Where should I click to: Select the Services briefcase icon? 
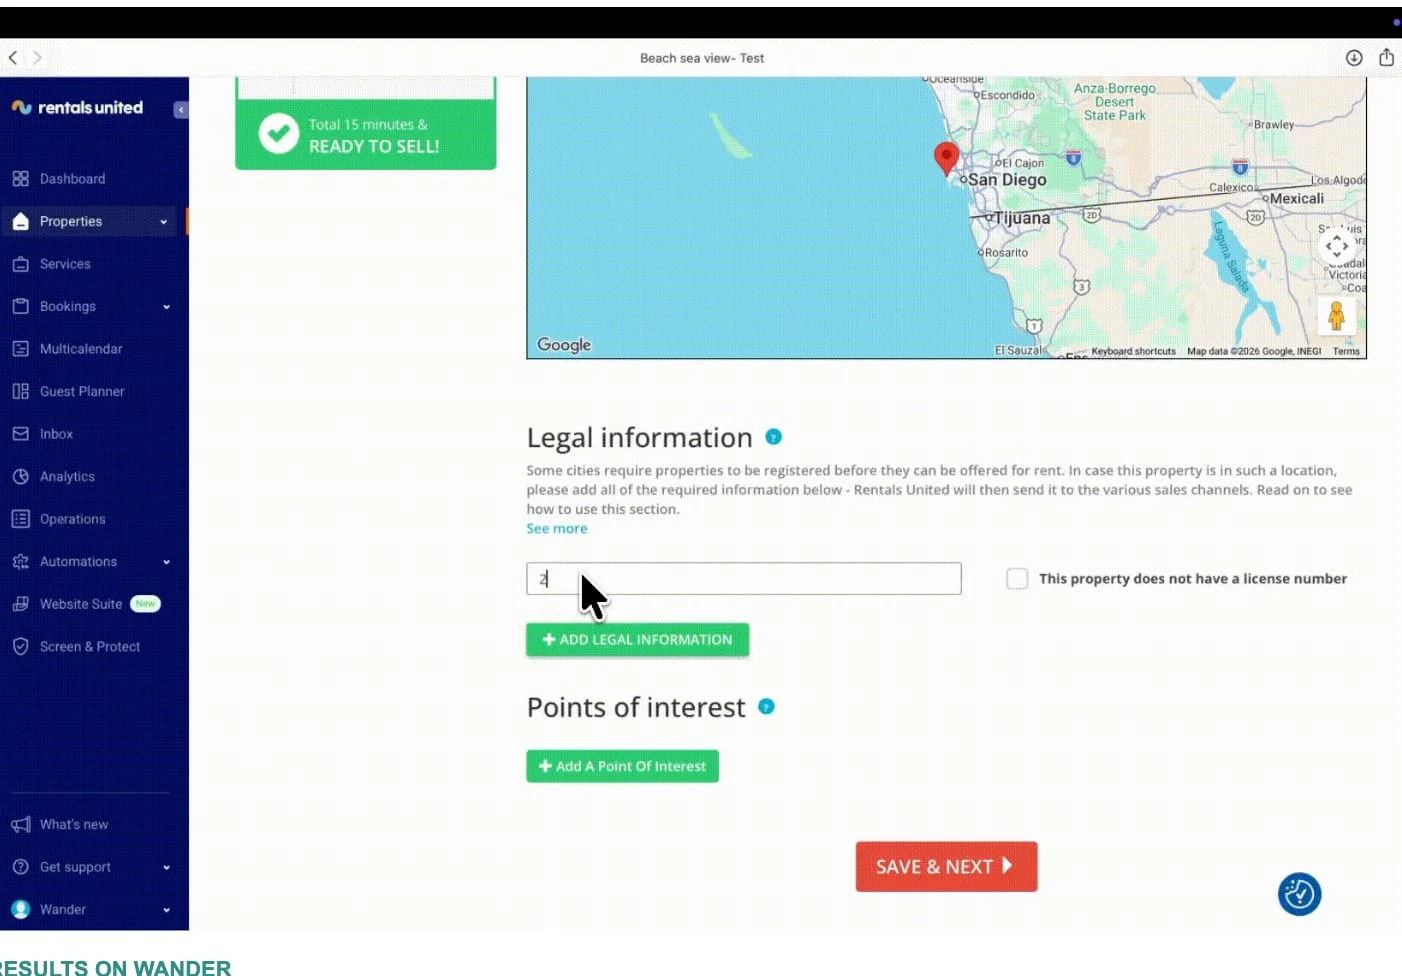(20, 264)
